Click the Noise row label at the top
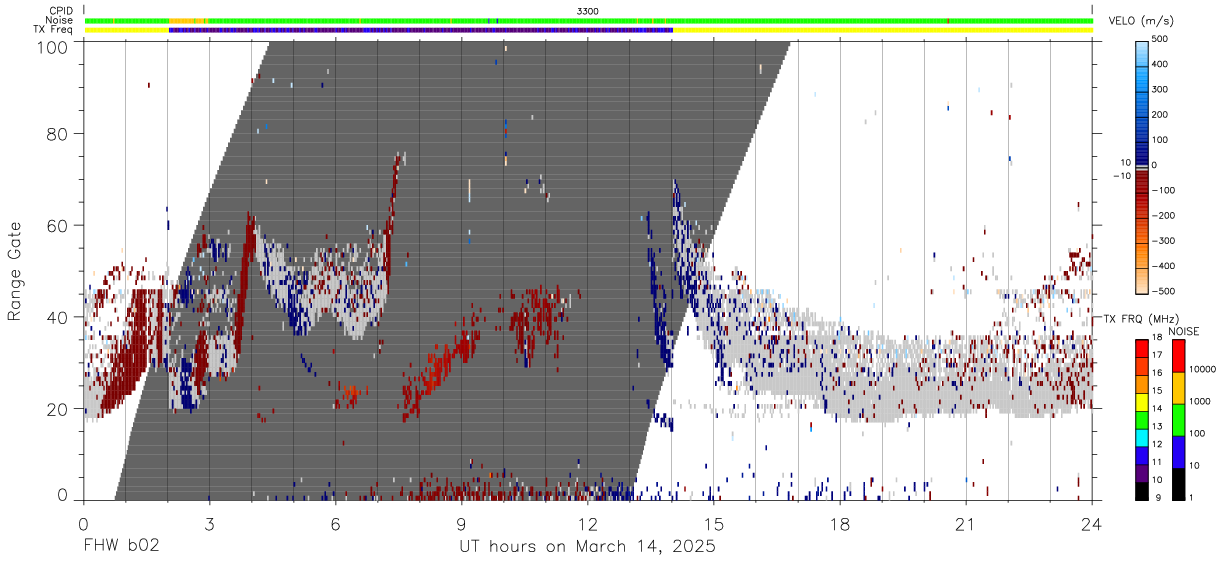This screenshot has width=1228, height=567. 60,20
